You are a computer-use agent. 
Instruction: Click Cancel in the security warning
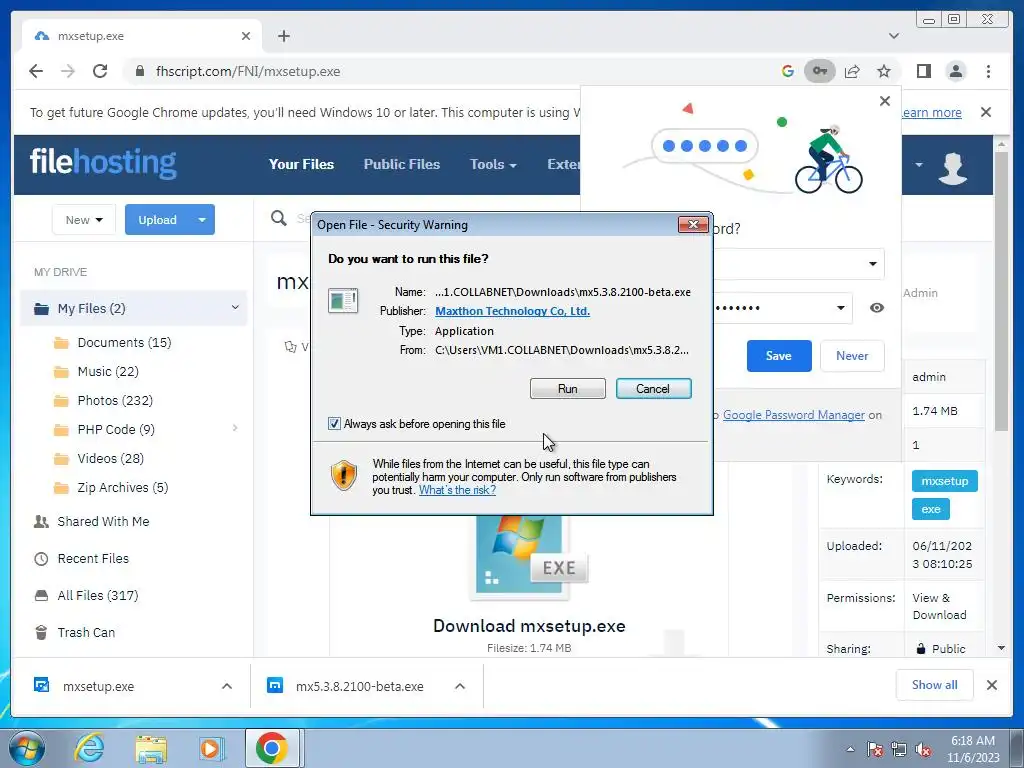click(x=653, y=389)
